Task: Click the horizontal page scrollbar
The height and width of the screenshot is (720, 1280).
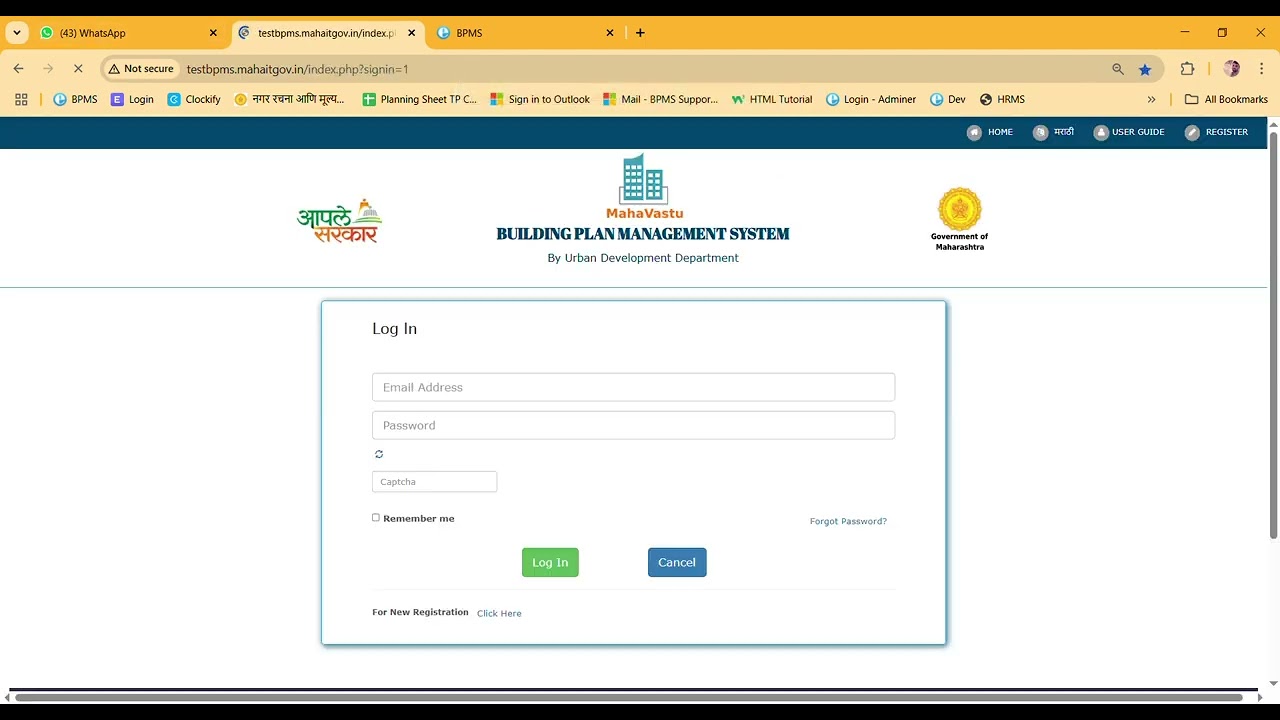Action: 630,697
